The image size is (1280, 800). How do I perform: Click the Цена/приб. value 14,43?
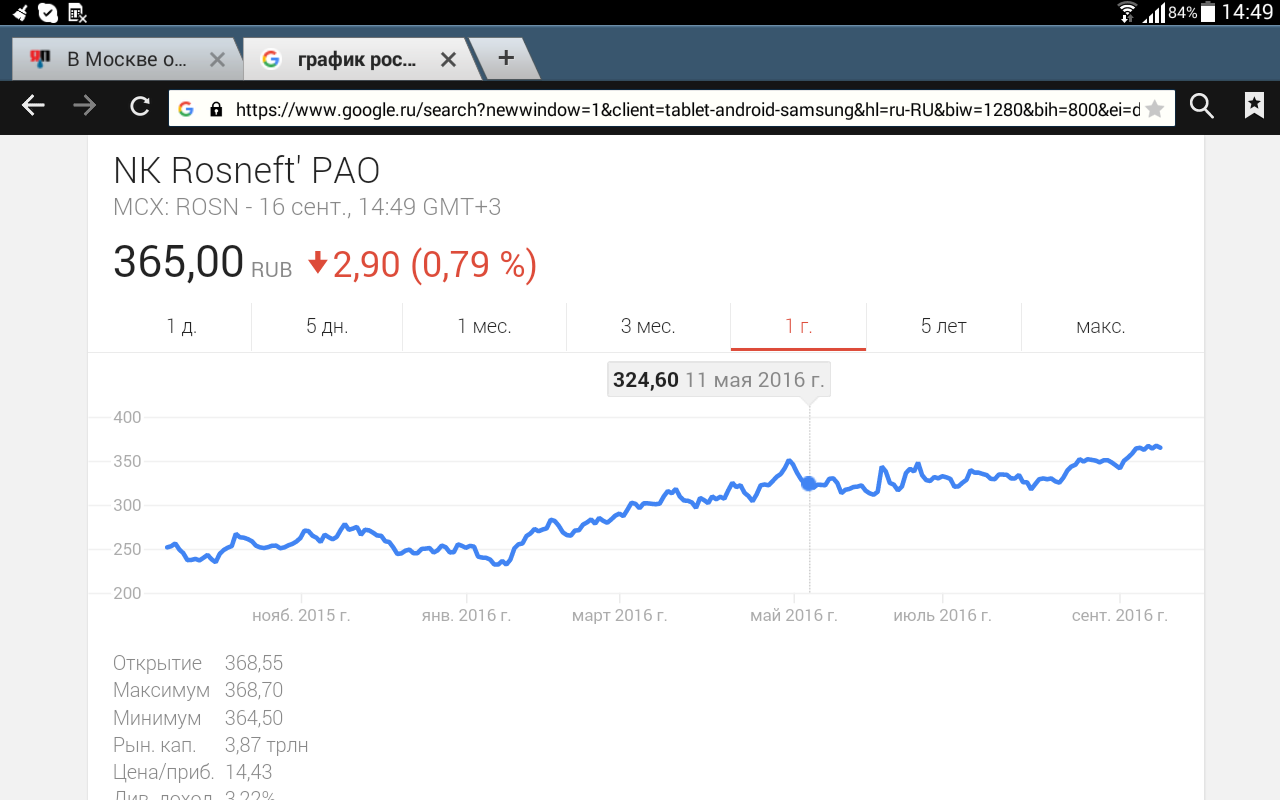(248, 772)
